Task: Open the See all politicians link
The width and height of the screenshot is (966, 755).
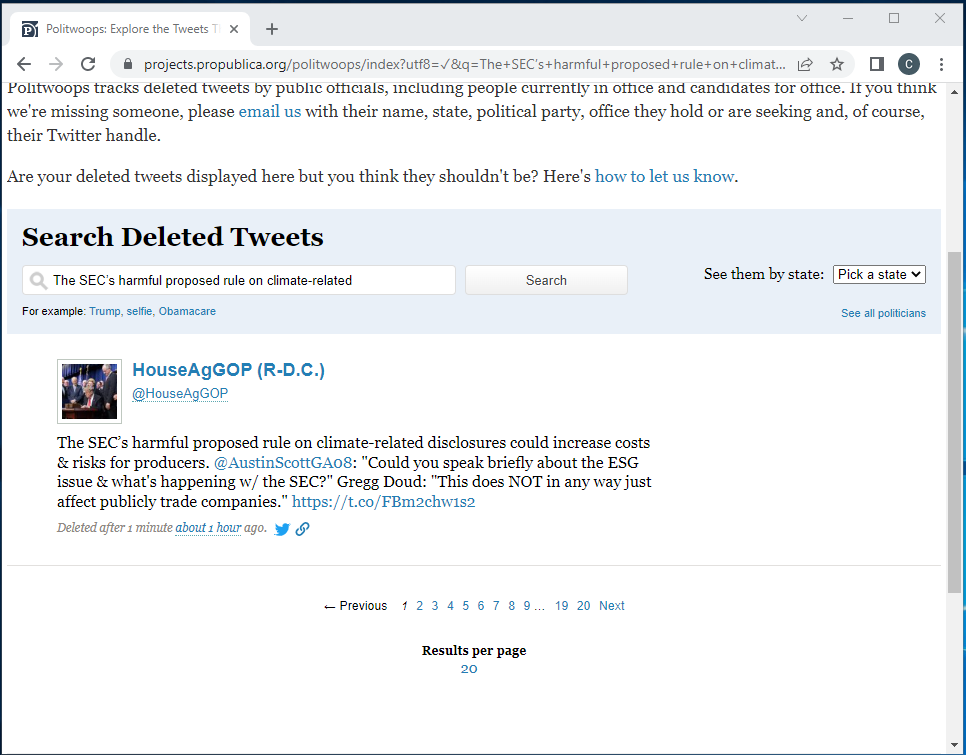Action: pyautogui.click(x=883, y=313)
